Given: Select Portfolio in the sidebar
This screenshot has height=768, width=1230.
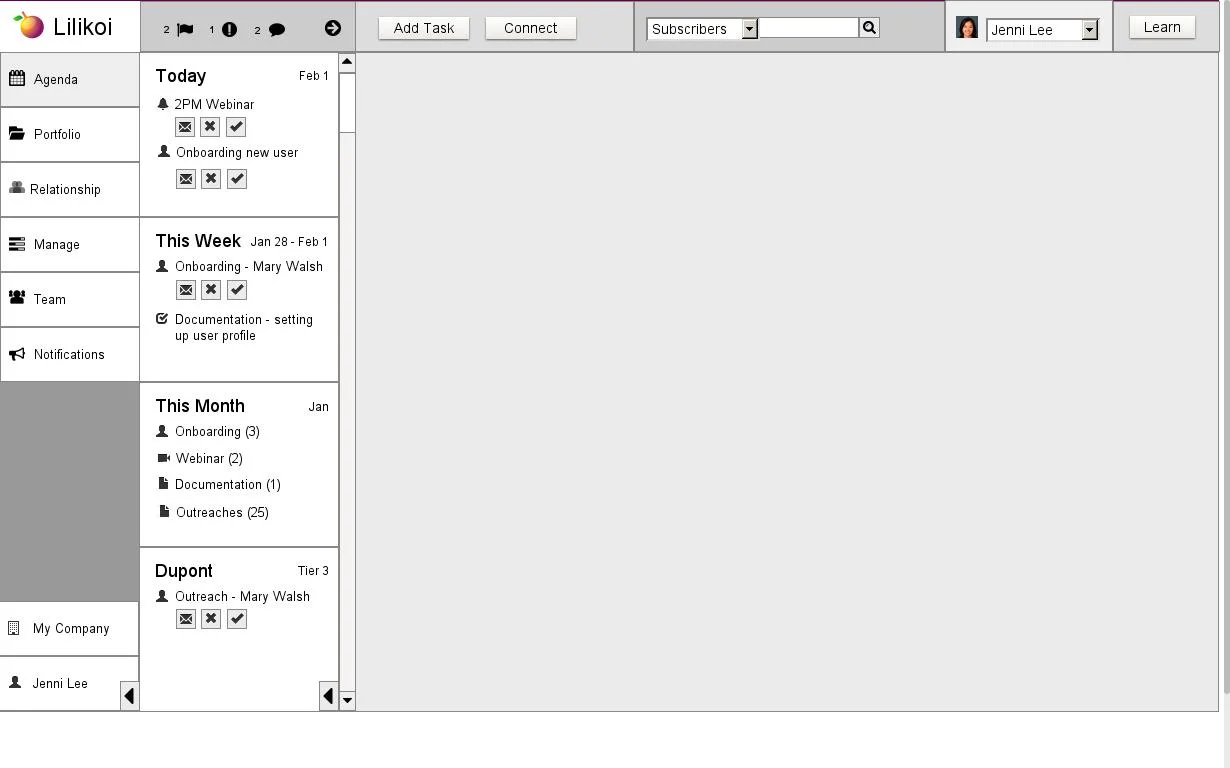Looking at the screenshot, I should [57, 134].
